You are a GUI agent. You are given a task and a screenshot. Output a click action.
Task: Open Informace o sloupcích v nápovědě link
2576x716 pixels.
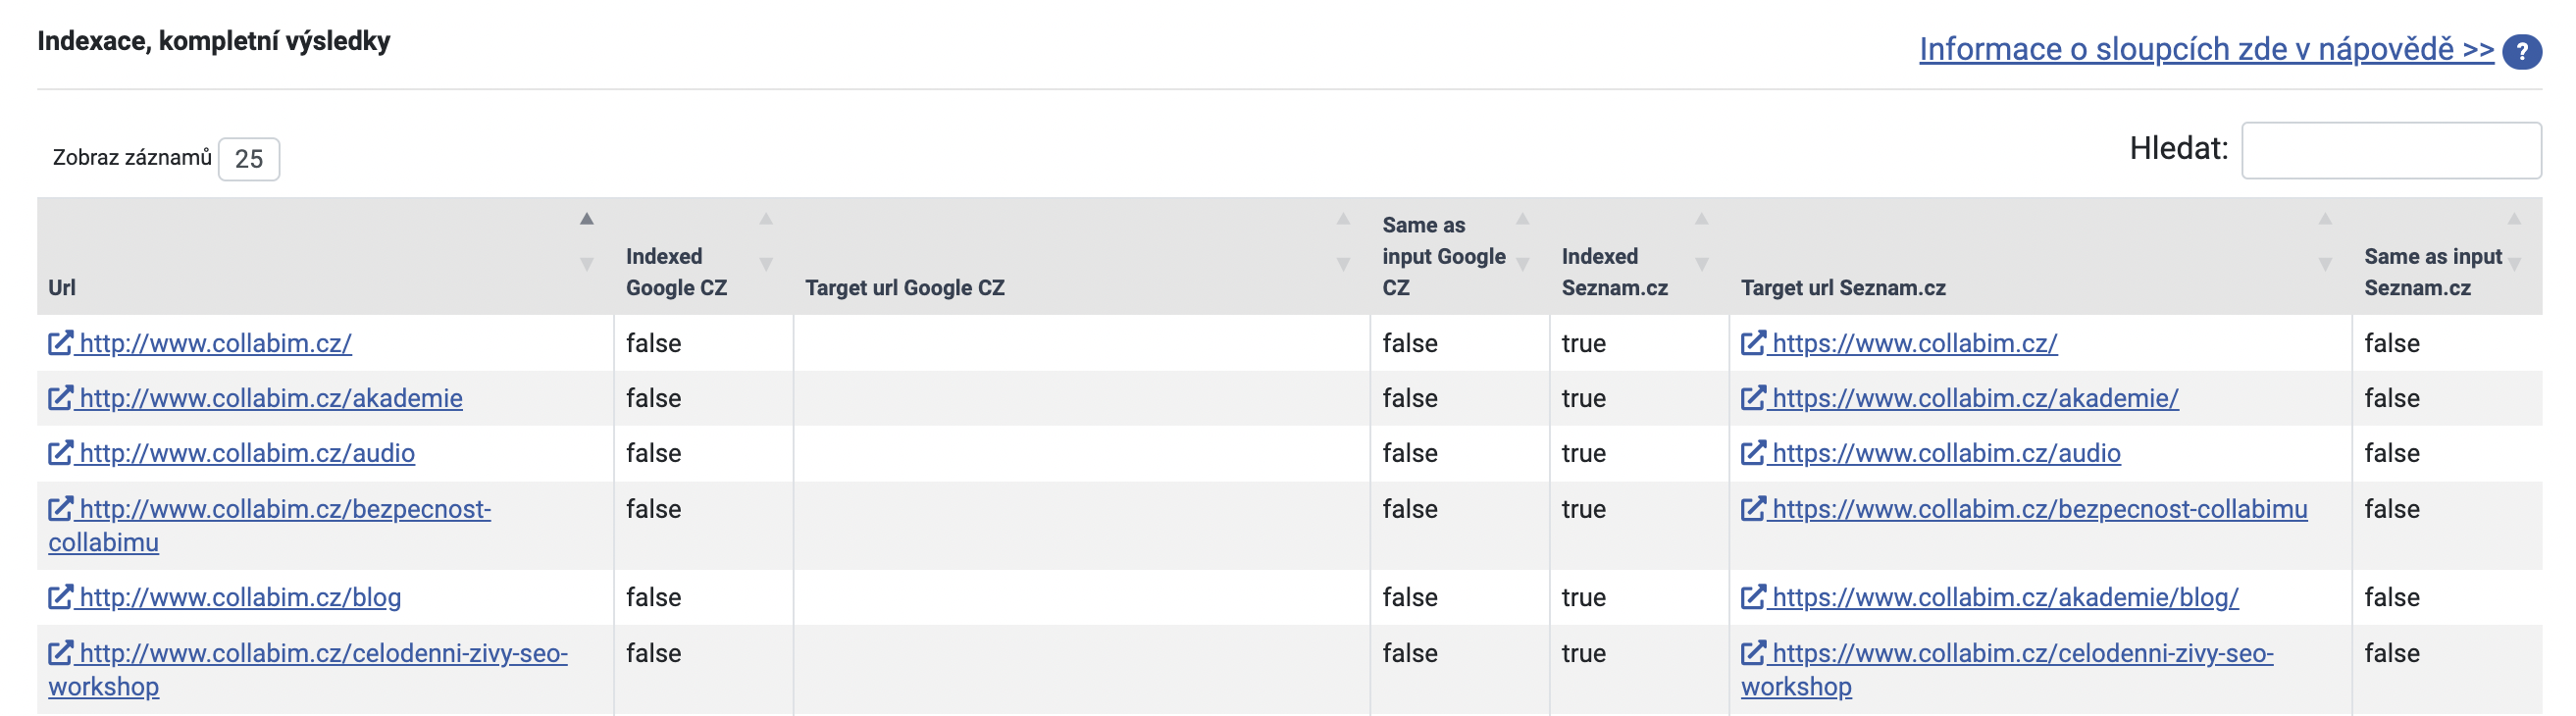coord(2206,49)
